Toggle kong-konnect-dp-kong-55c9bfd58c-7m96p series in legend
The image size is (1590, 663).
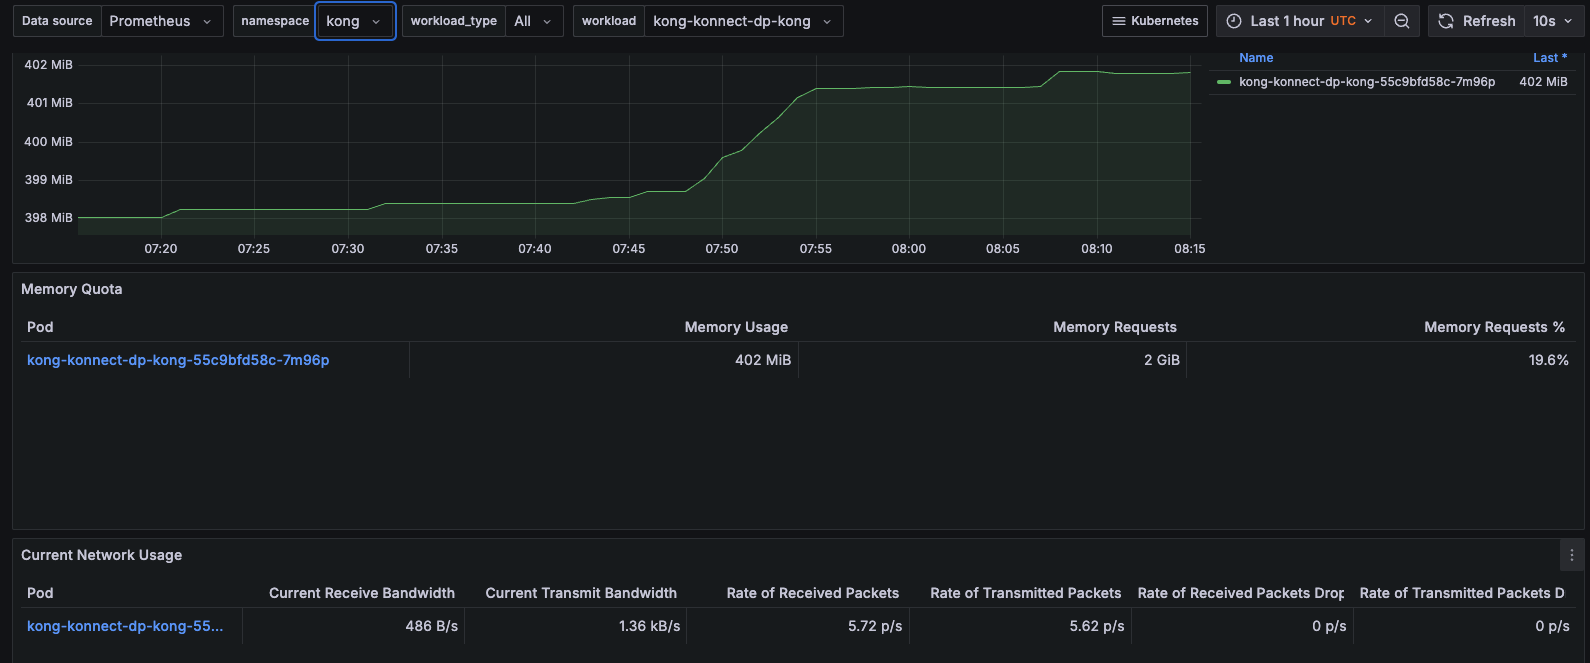point(1367,82)
